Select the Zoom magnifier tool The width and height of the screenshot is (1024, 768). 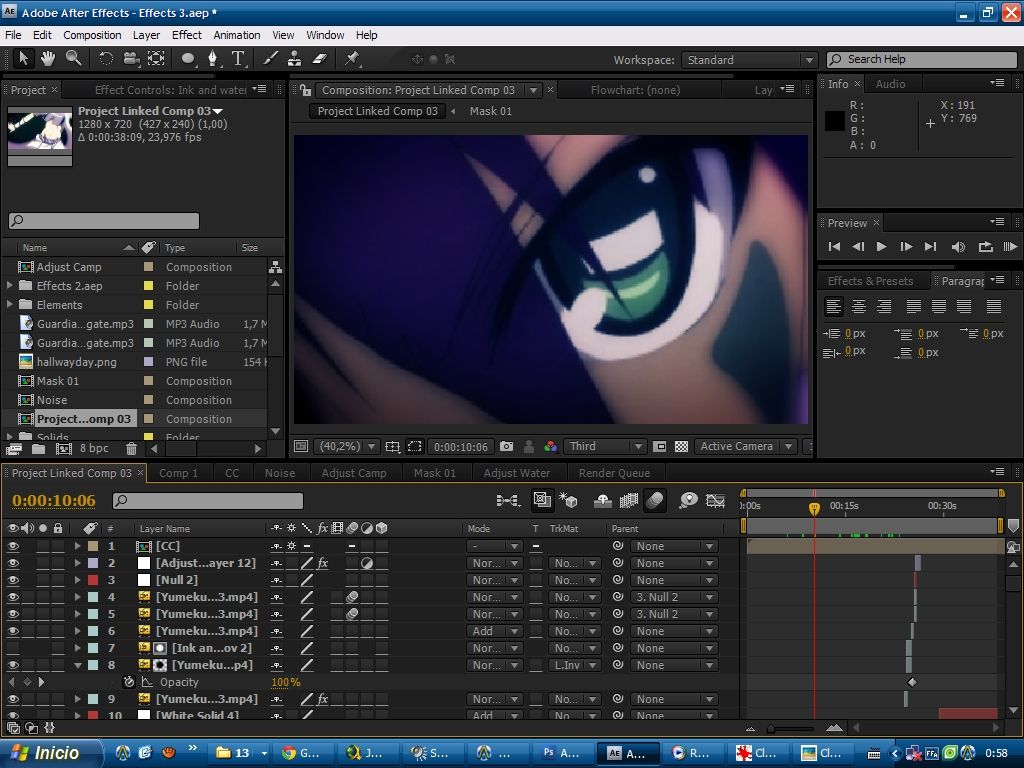[74, 59]
